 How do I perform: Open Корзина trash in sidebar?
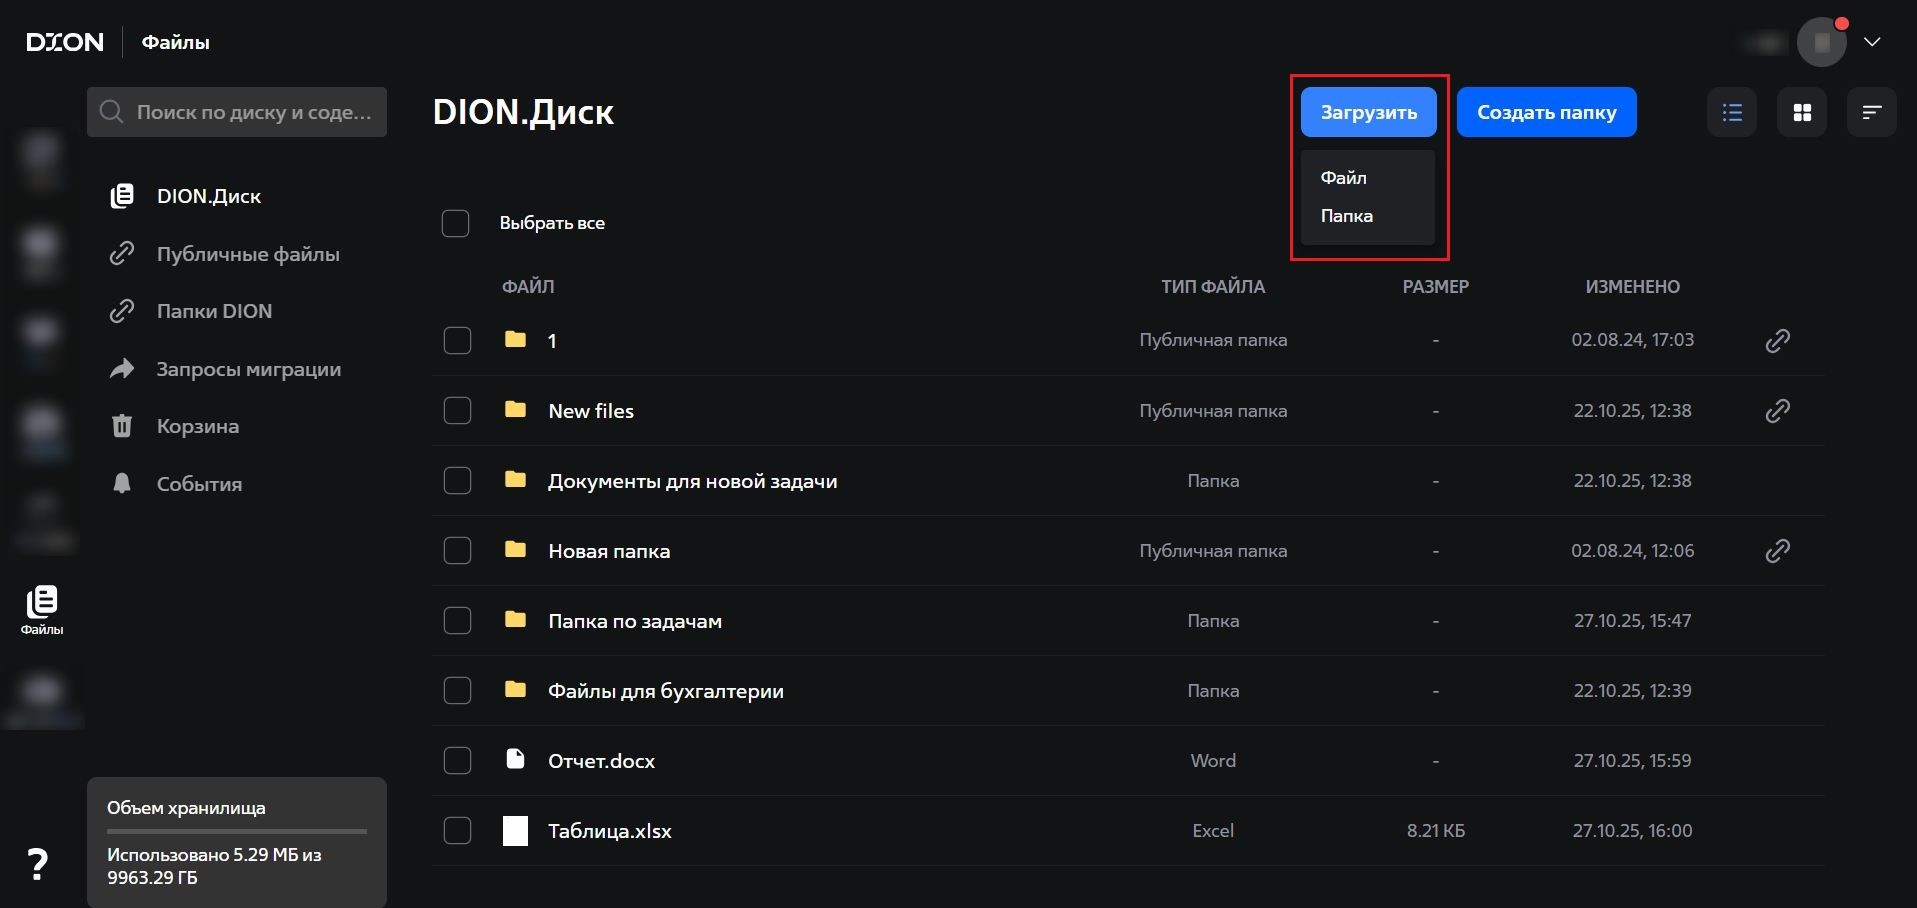click(197, 426)
